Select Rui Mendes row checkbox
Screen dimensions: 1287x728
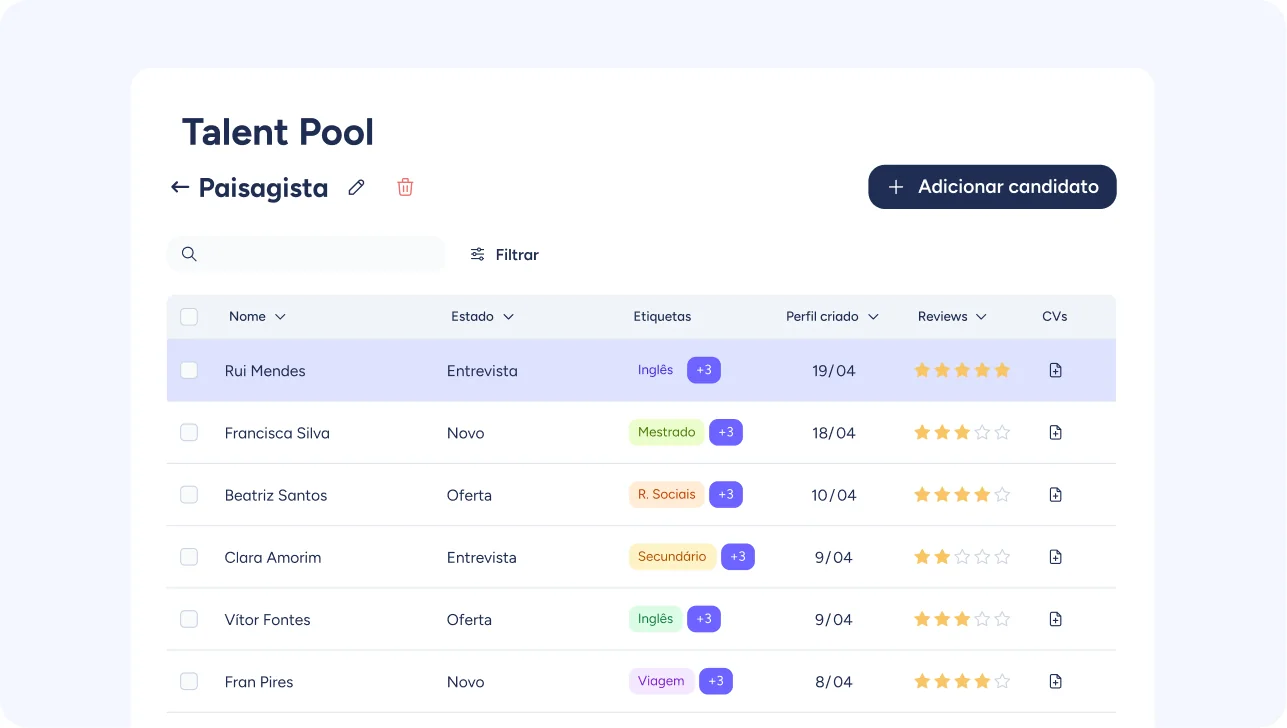(x=189, y=370)
